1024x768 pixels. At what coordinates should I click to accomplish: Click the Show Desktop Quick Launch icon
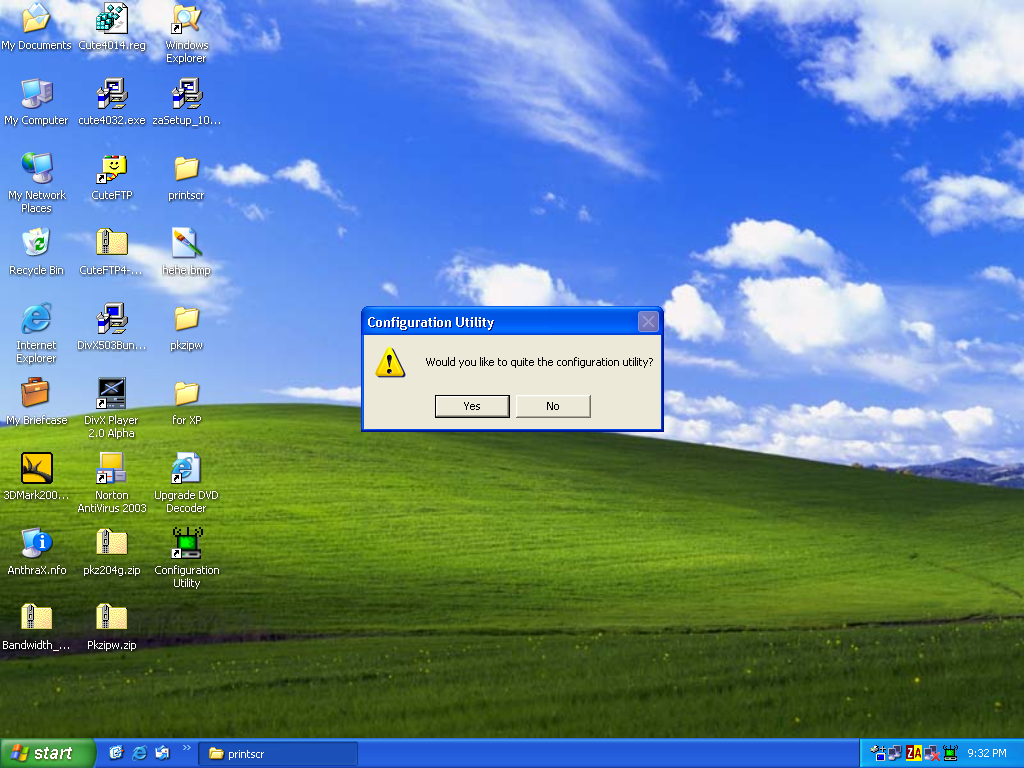pos(116,753)
